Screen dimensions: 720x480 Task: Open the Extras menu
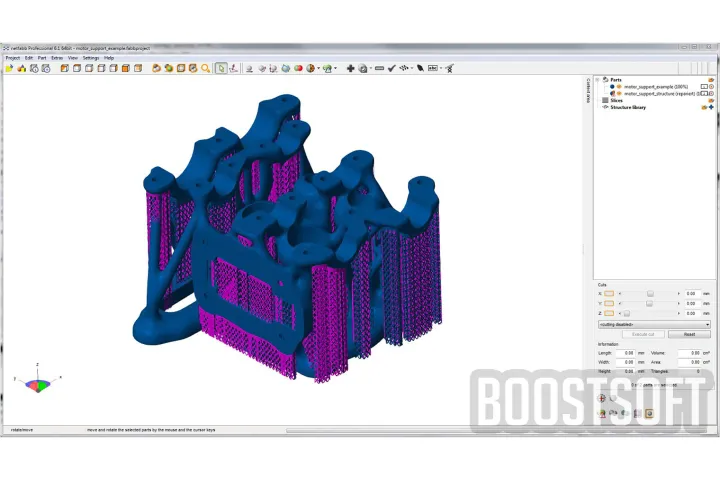click(x=57, y=58)
